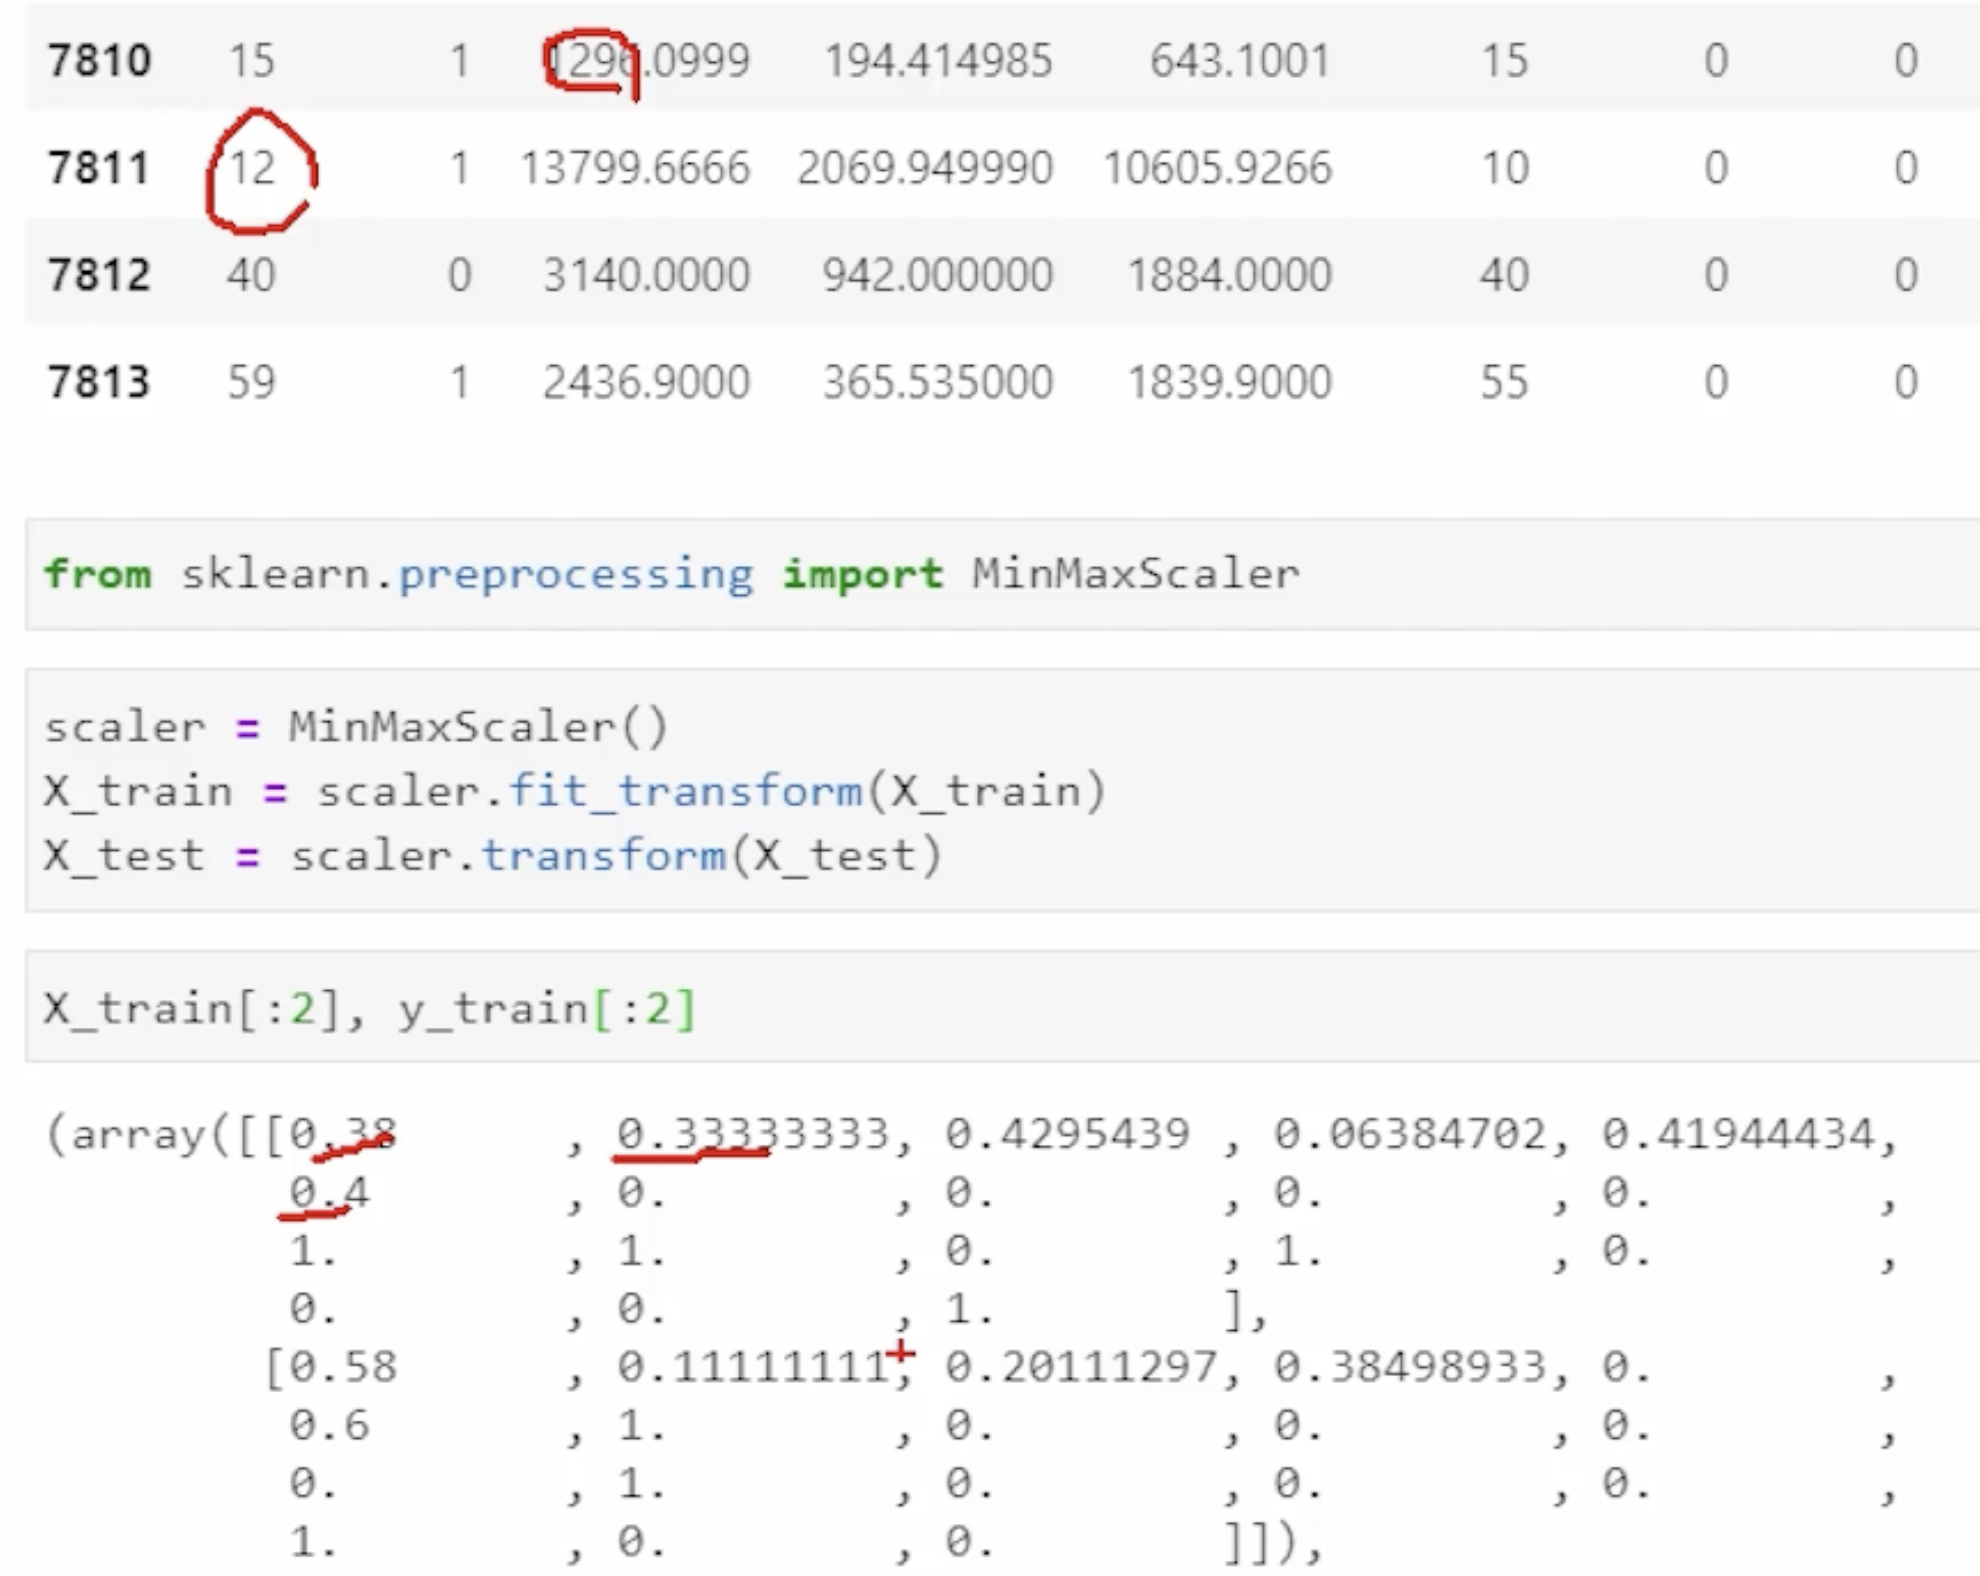Click the circled value 12 in row 7811
The height and width of the screenshot is (1576, 1980).
pos(252,168)
